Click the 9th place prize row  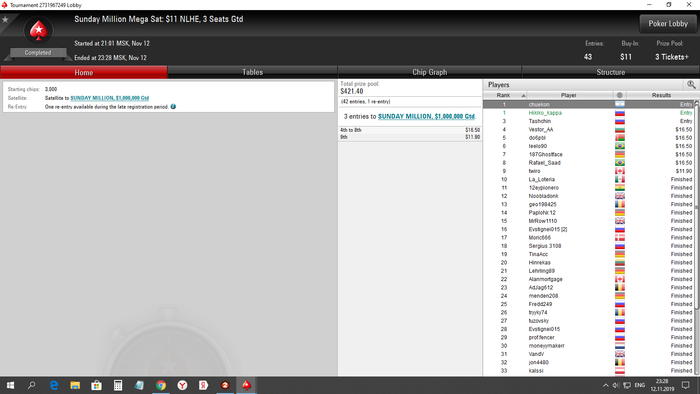point(410,137)
